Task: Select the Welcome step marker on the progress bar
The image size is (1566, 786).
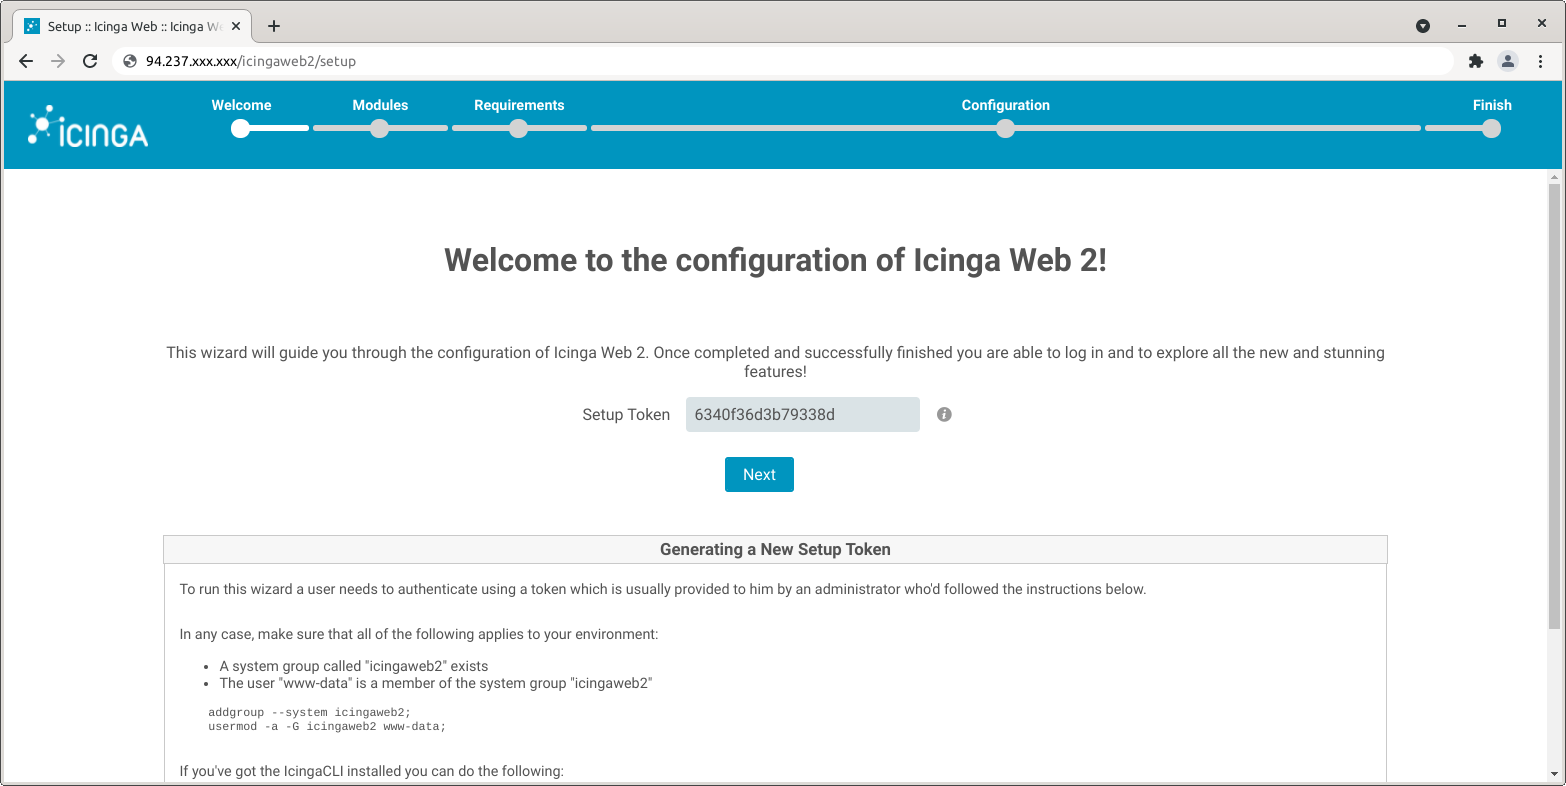Action: point(240,128)
